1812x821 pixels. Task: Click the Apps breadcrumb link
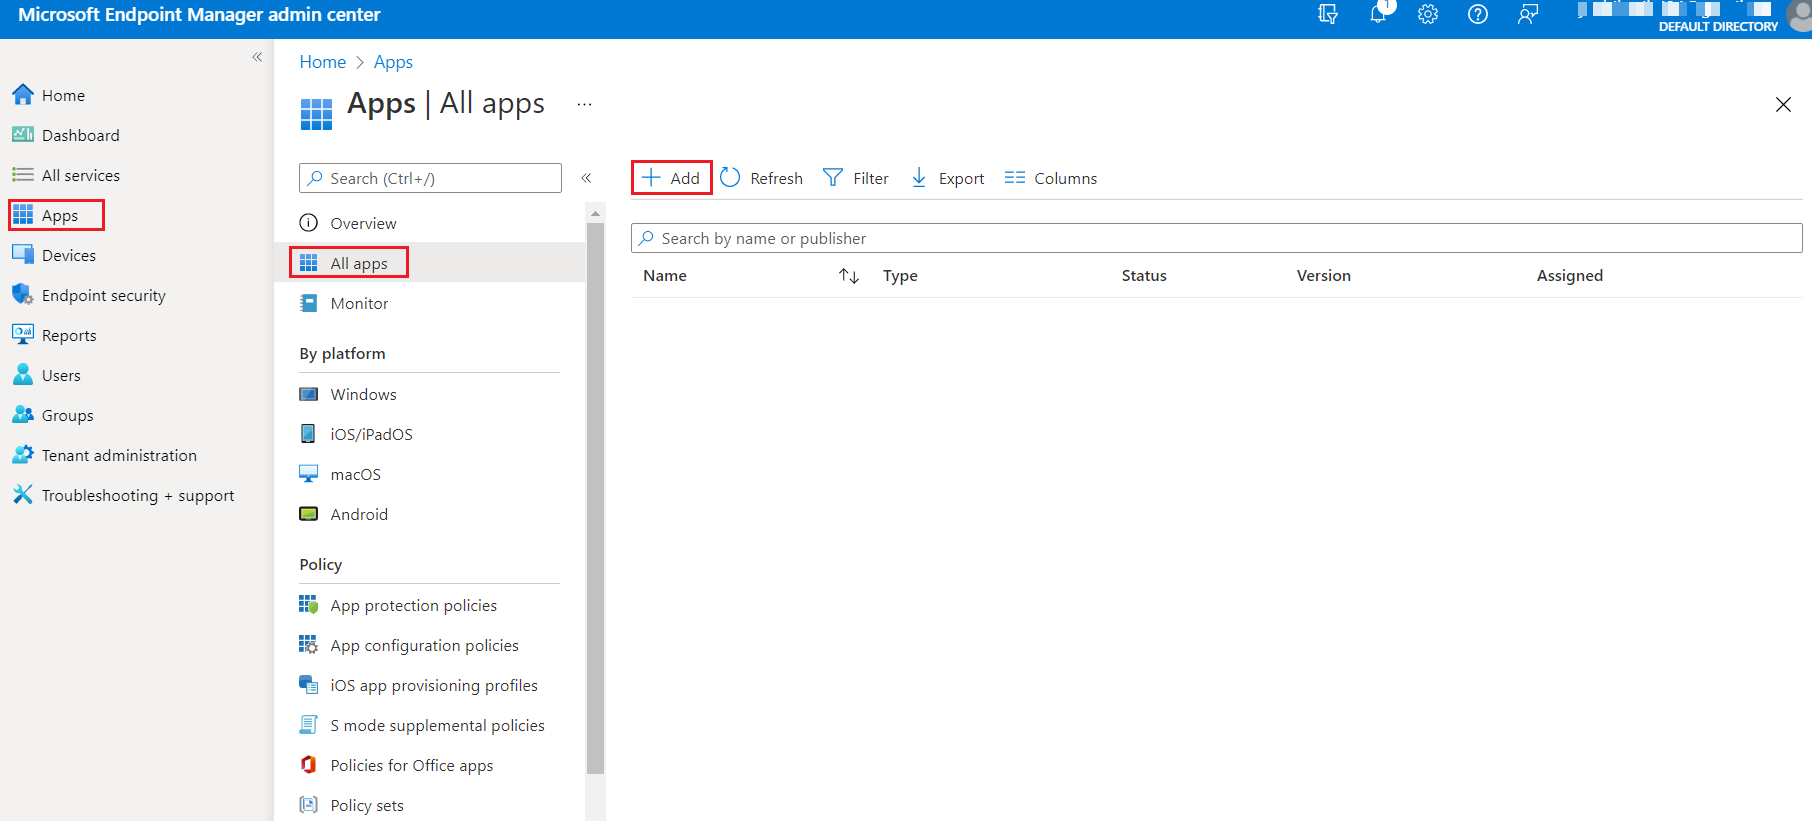click(393, 62)
